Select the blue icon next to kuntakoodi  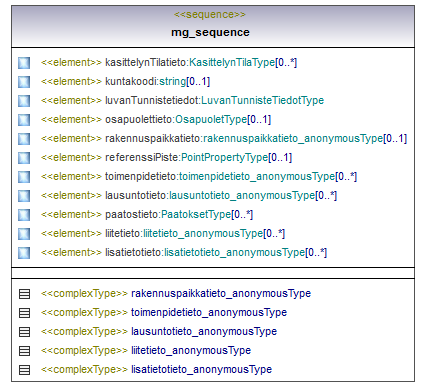tap(24, 82)
